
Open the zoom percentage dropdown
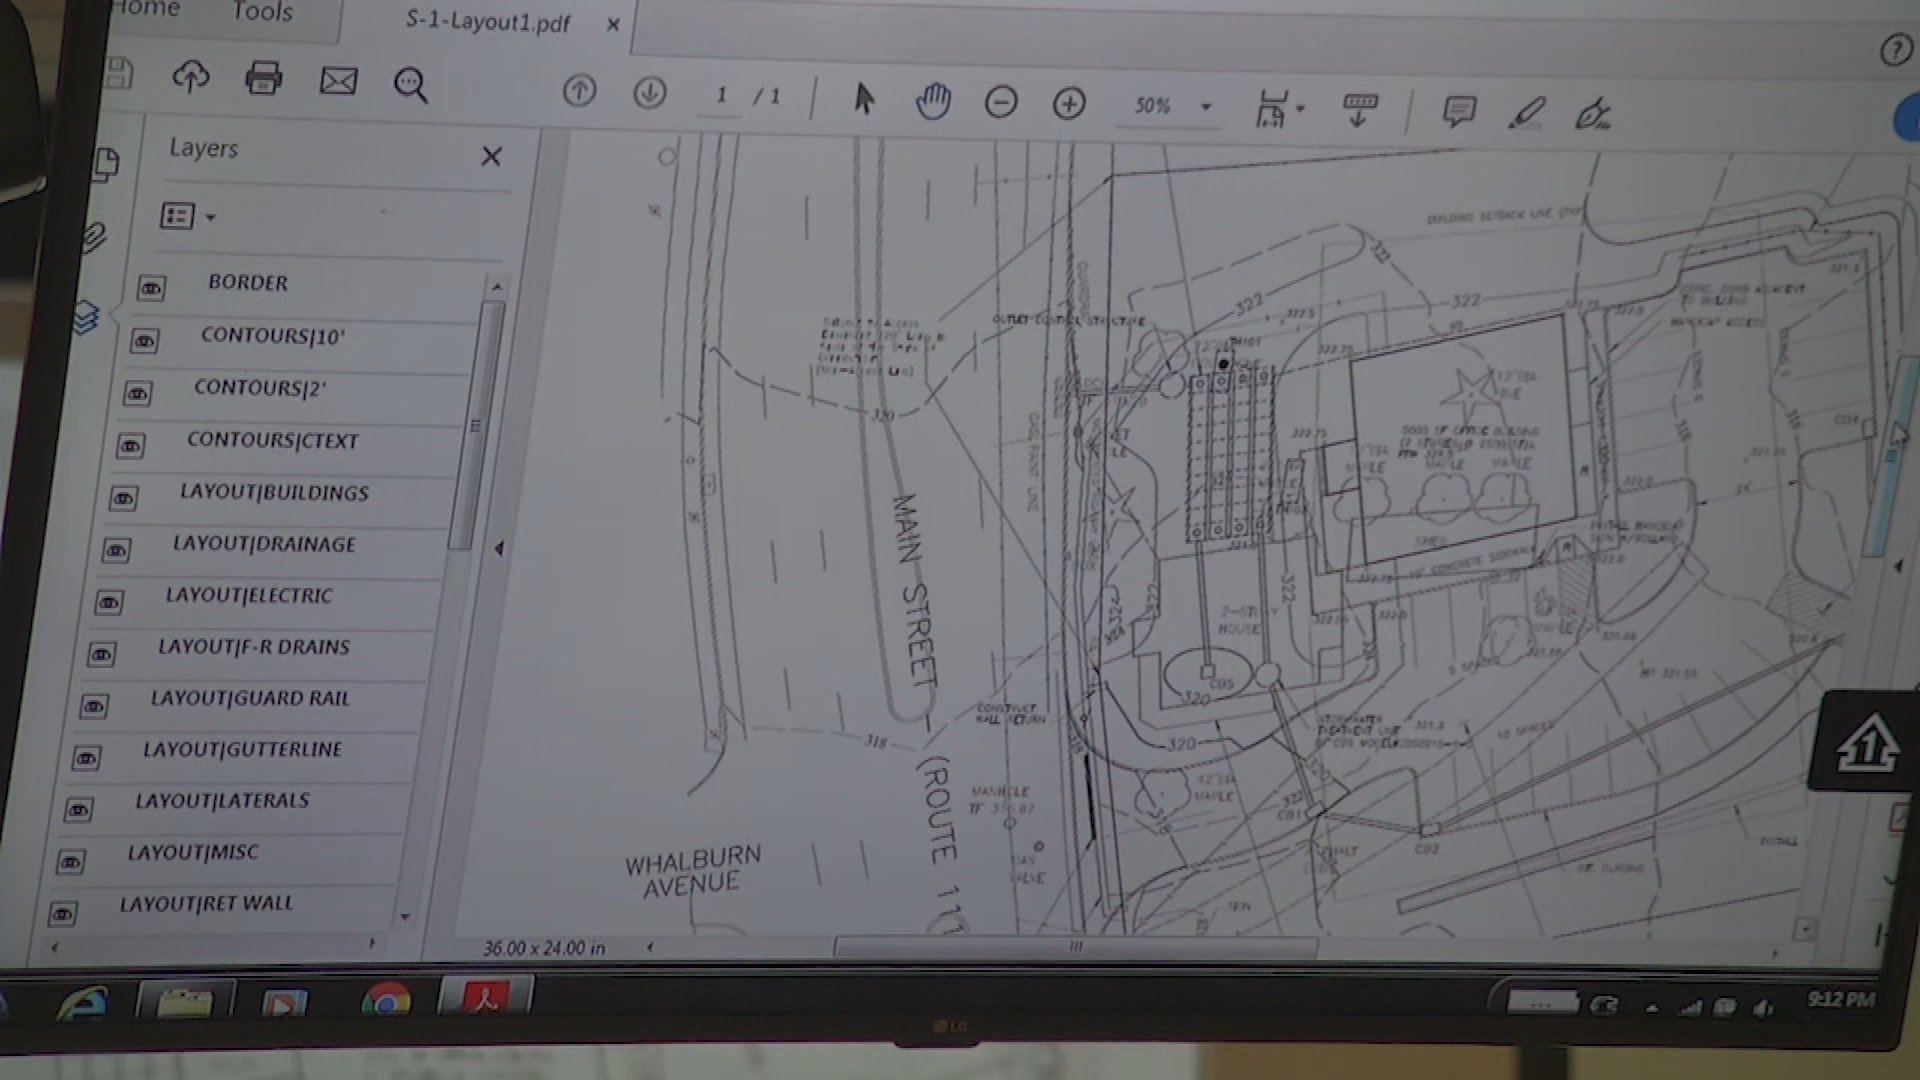pos(1206,108)
